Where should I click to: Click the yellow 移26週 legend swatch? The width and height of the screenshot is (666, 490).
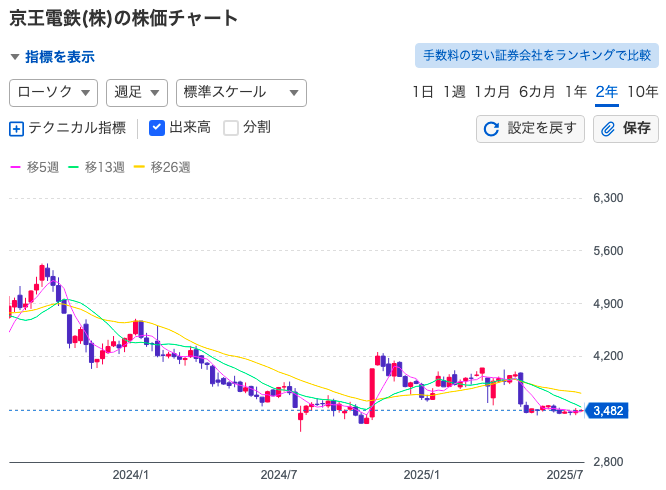pos(139,167)
